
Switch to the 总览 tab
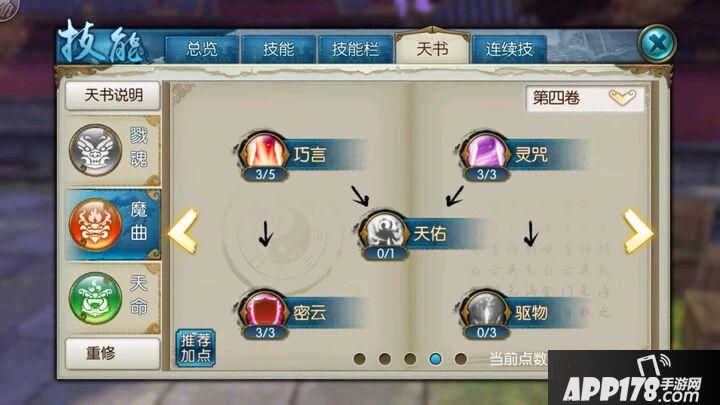[x=202, y=49]
